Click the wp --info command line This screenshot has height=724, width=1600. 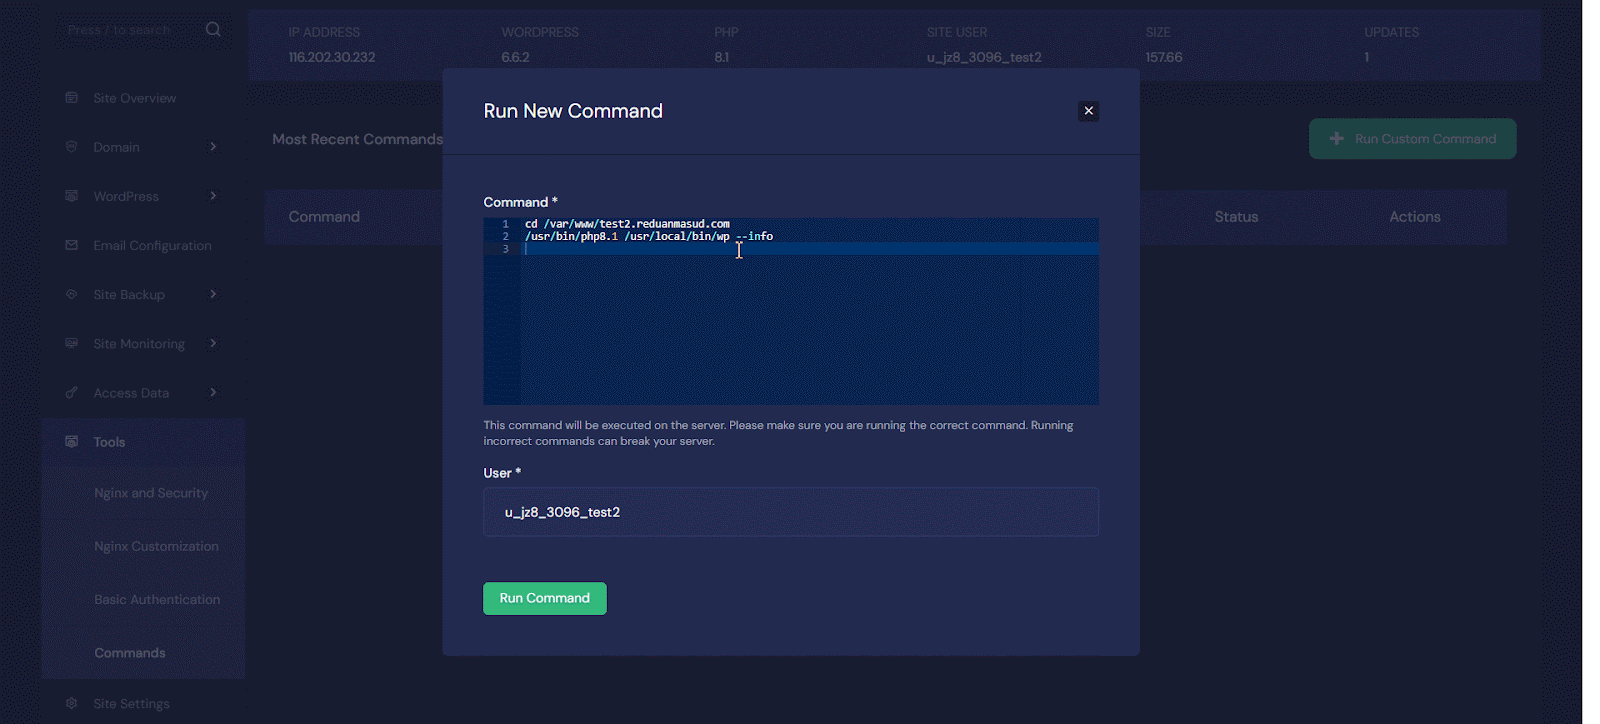(x=649, y=236)
